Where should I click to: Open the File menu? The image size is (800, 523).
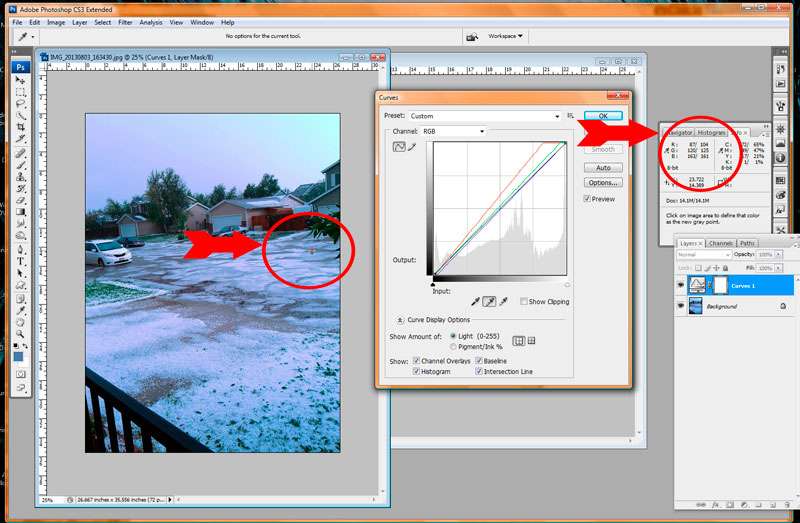tap(17, 22)
